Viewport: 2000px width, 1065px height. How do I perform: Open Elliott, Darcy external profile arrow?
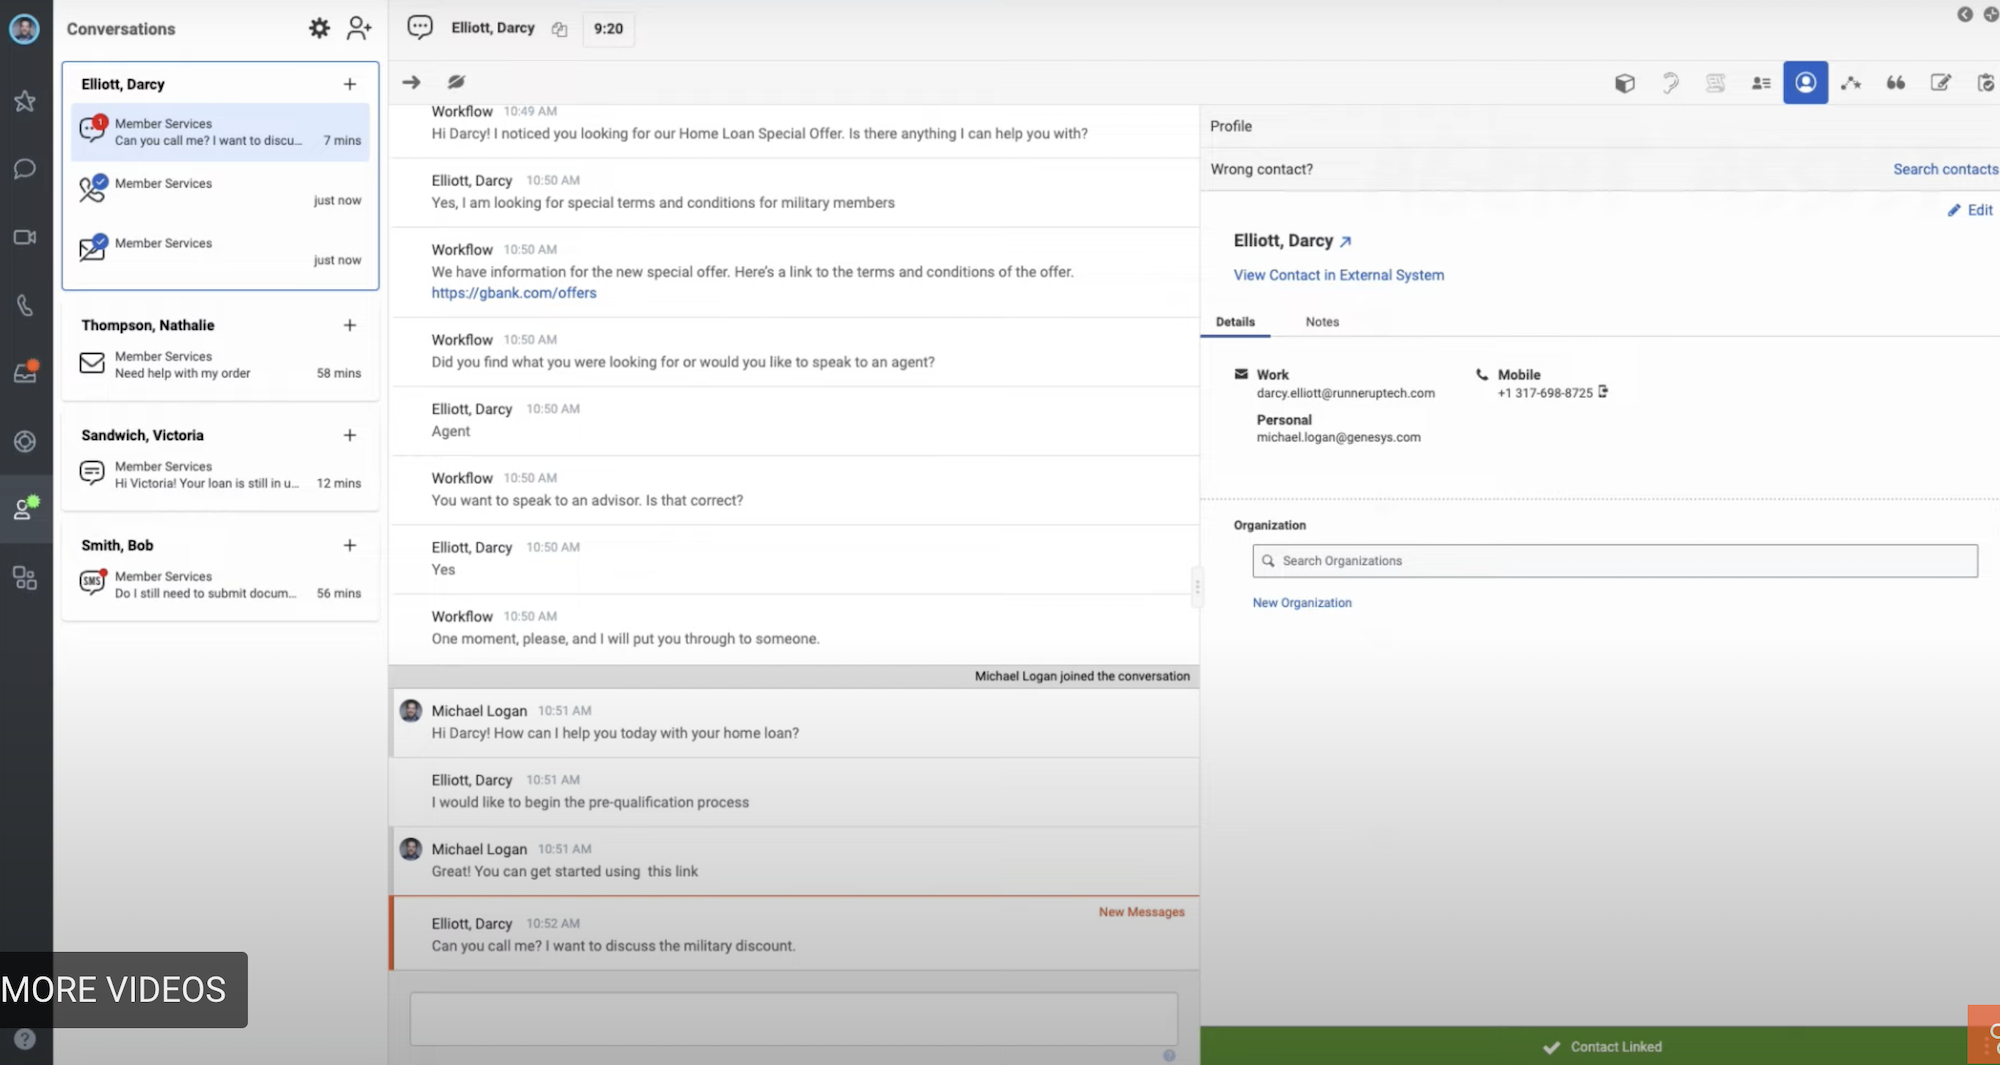tap(1345, 241)
